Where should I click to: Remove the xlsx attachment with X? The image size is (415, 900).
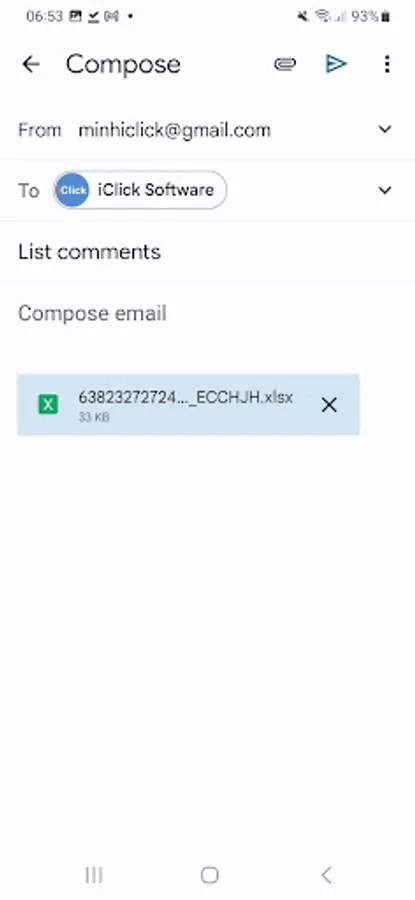[329, 405]
